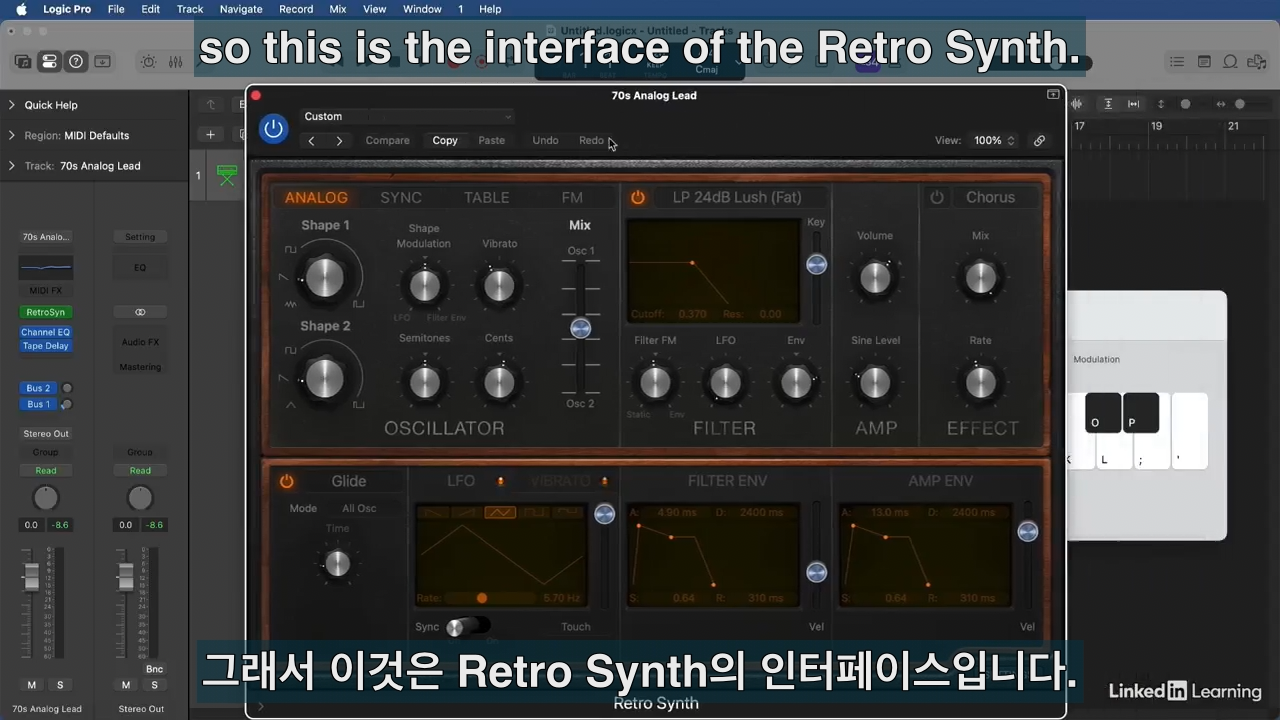Image resolution: width=1280 pixels, height=720 pixels.
Task: Open the 70s Analog Lead setting menu
Action: tap(46, 237)
